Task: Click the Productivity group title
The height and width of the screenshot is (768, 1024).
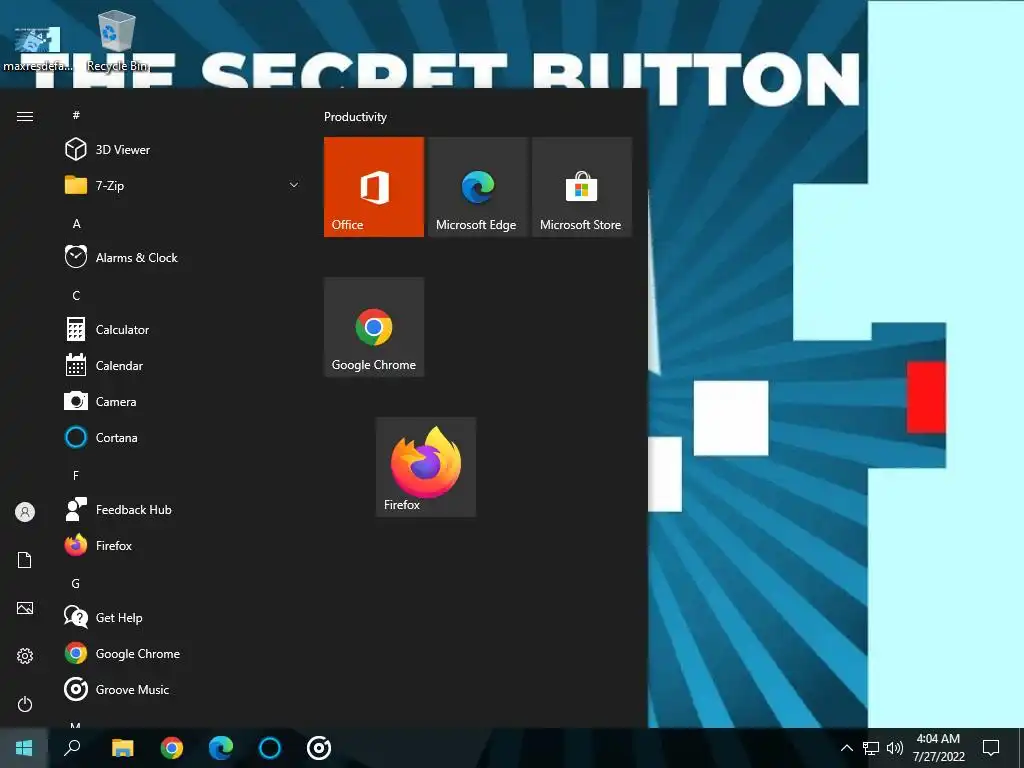Action: pos(355,117)
